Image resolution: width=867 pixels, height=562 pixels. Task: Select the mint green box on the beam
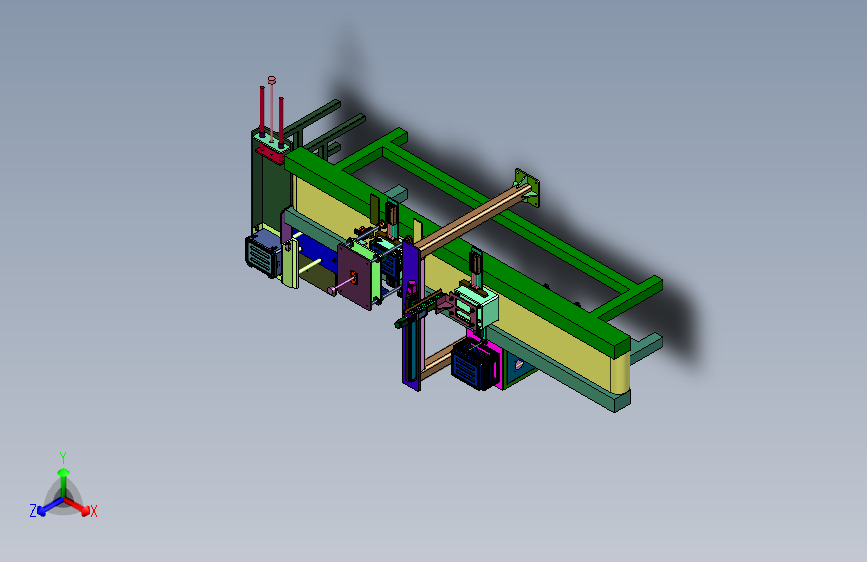coord(476,306)
